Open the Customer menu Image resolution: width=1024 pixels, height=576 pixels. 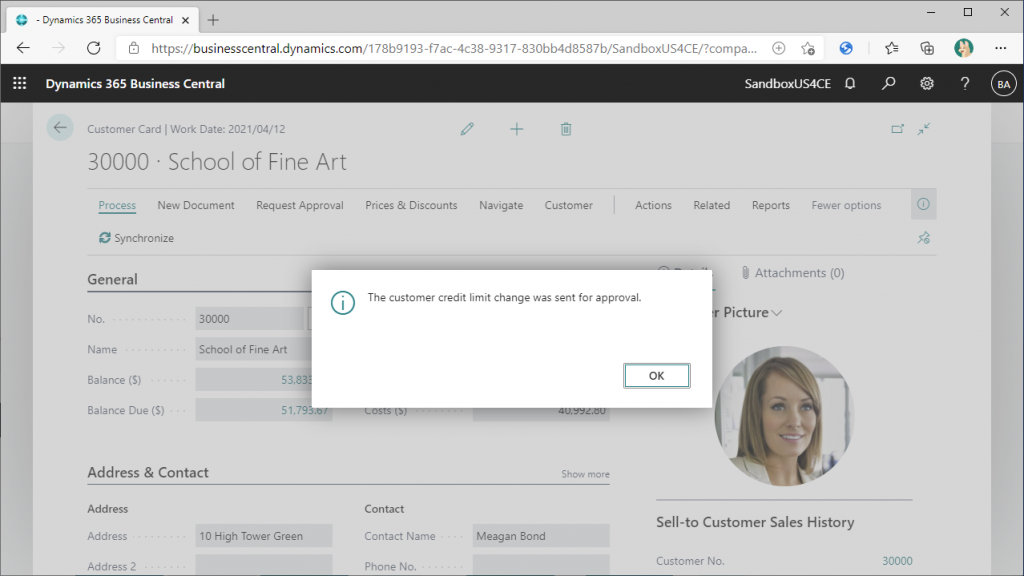pos(569,205)
